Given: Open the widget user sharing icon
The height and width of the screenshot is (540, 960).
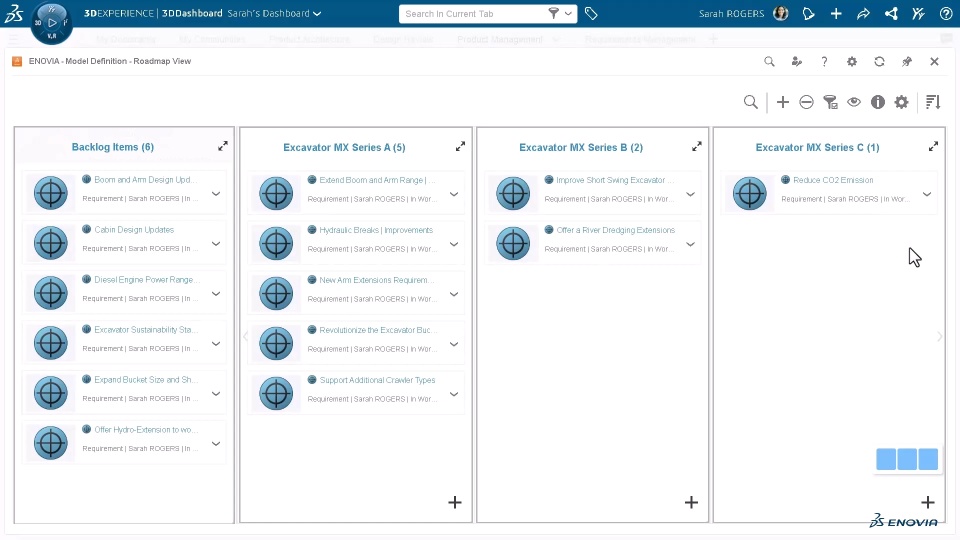Looking at the screenshot, I should 797,61.
